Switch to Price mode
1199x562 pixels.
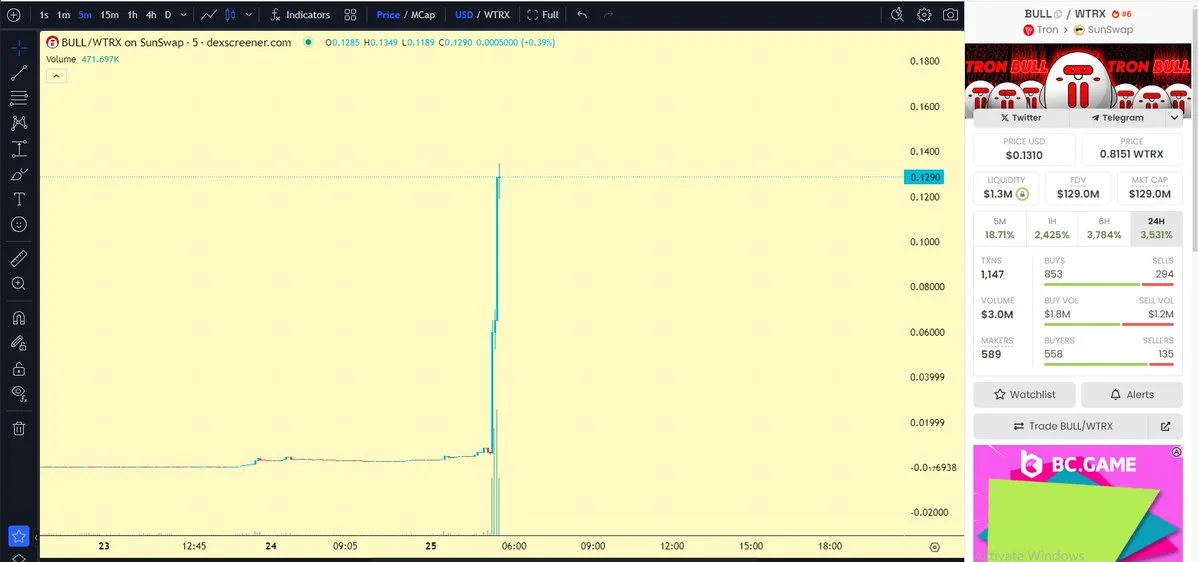tap(388, 15)
